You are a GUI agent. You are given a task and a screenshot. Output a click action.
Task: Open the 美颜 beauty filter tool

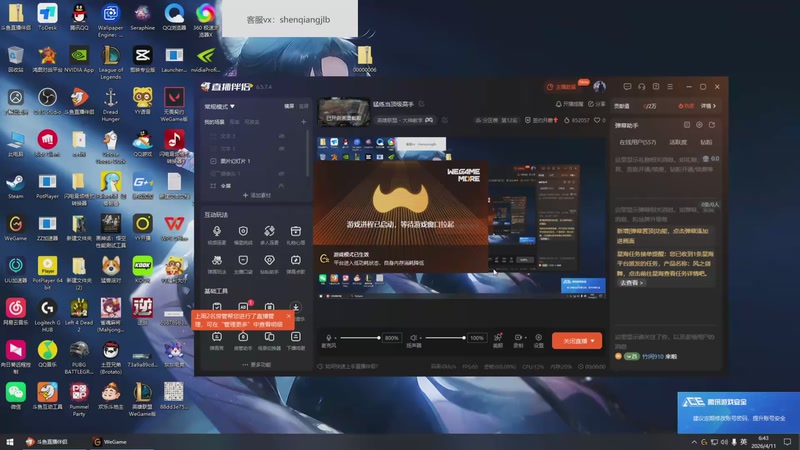(498, 340)
